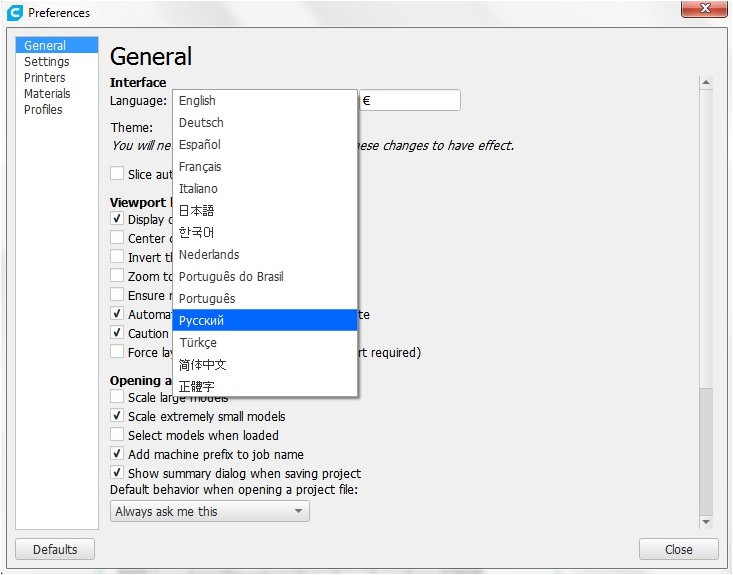The width and height of the screenshot is (733, 575).
Task: Toggle Select models when loaded
Action: (x=118, y=436)
